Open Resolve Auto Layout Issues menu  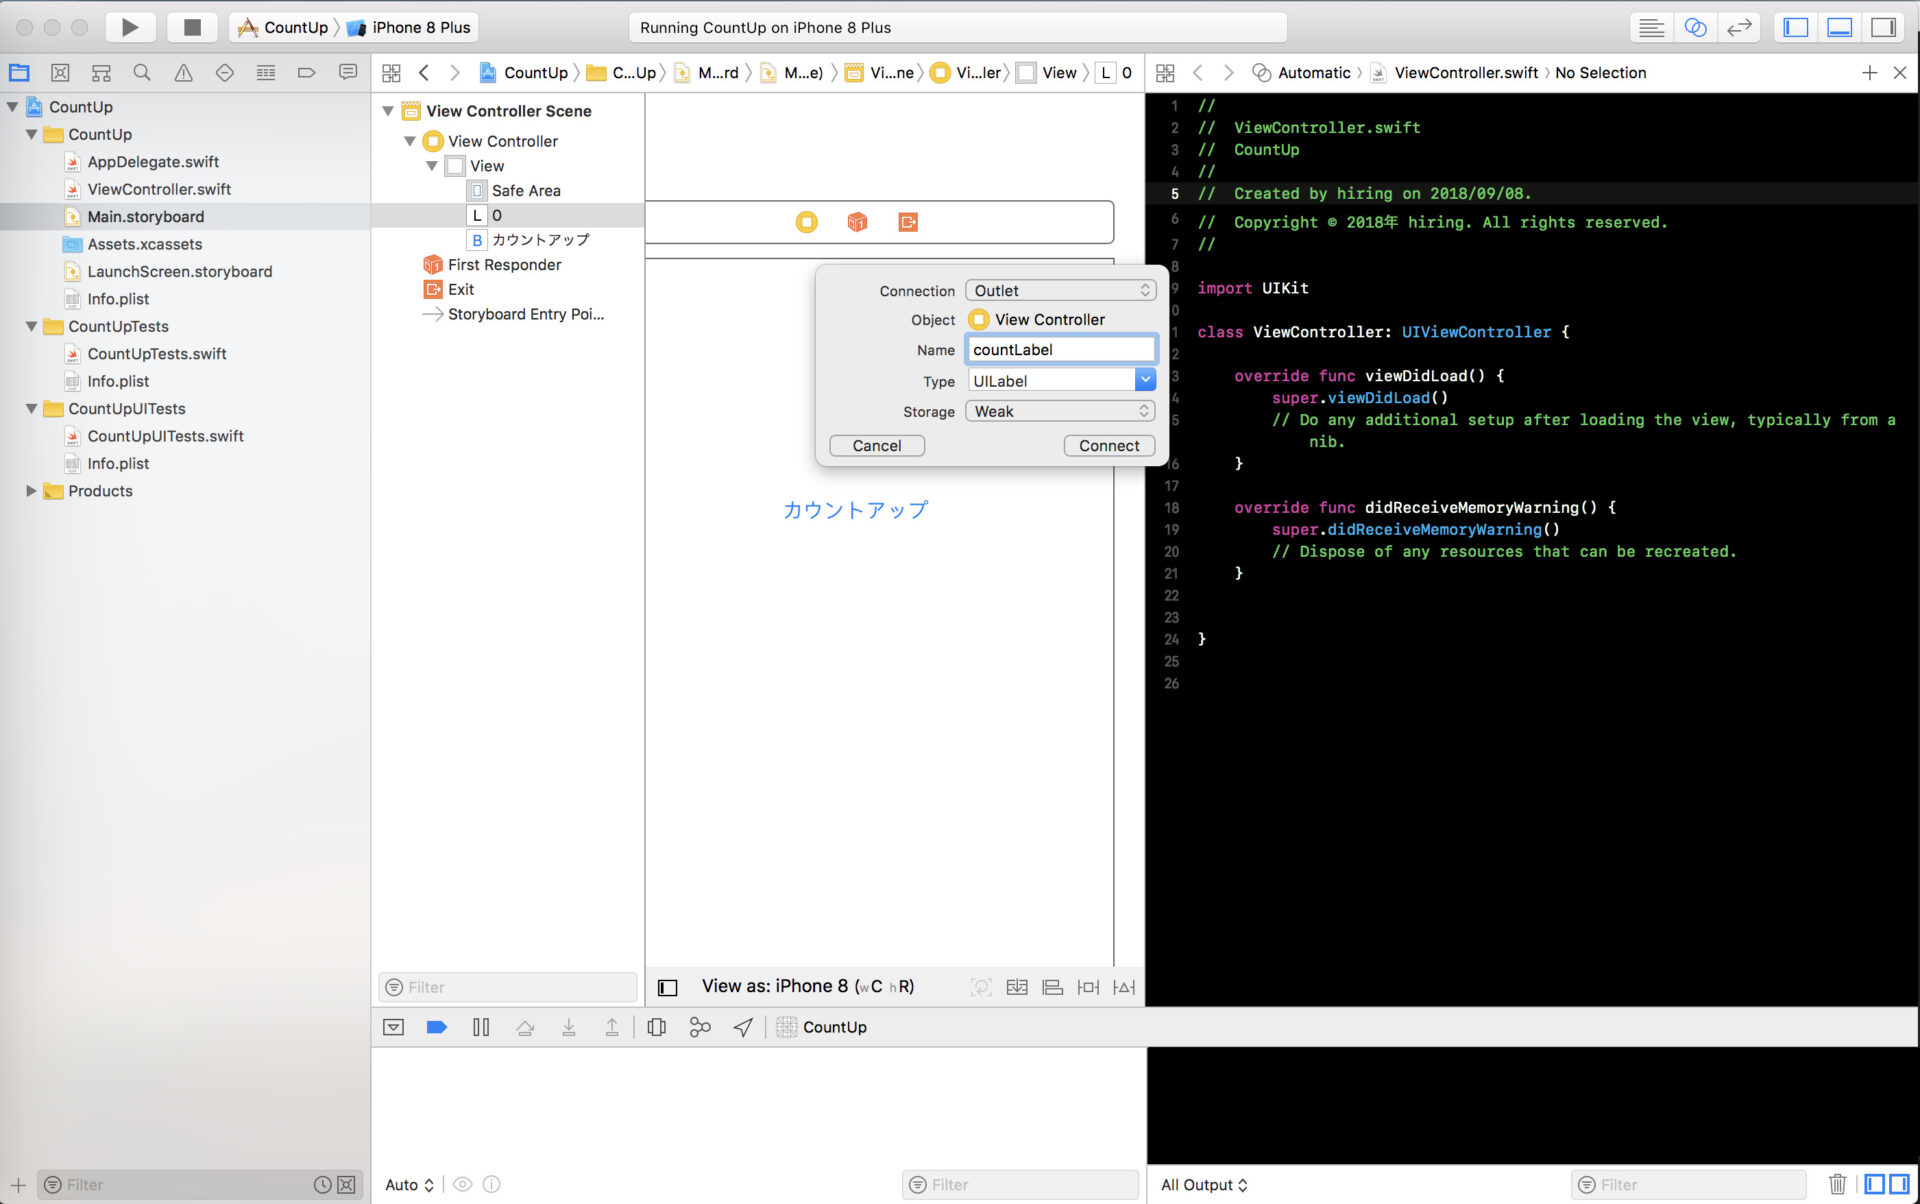tap(1124, 988)
